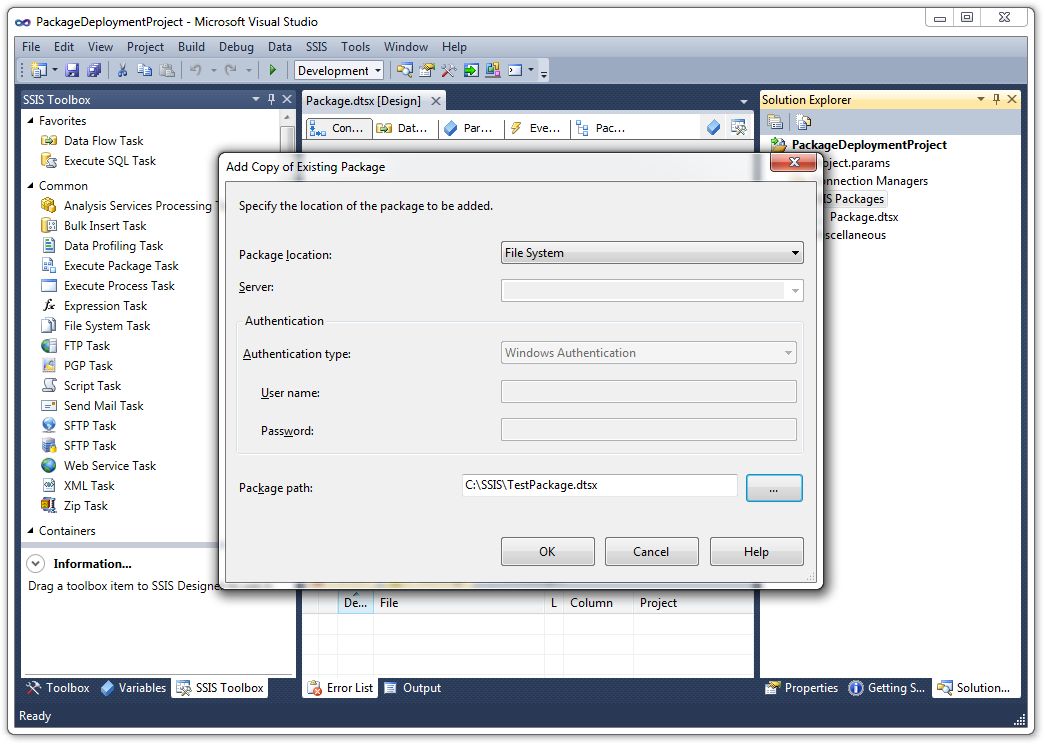Collapse the Information section chevron

[x=35, y=563]
